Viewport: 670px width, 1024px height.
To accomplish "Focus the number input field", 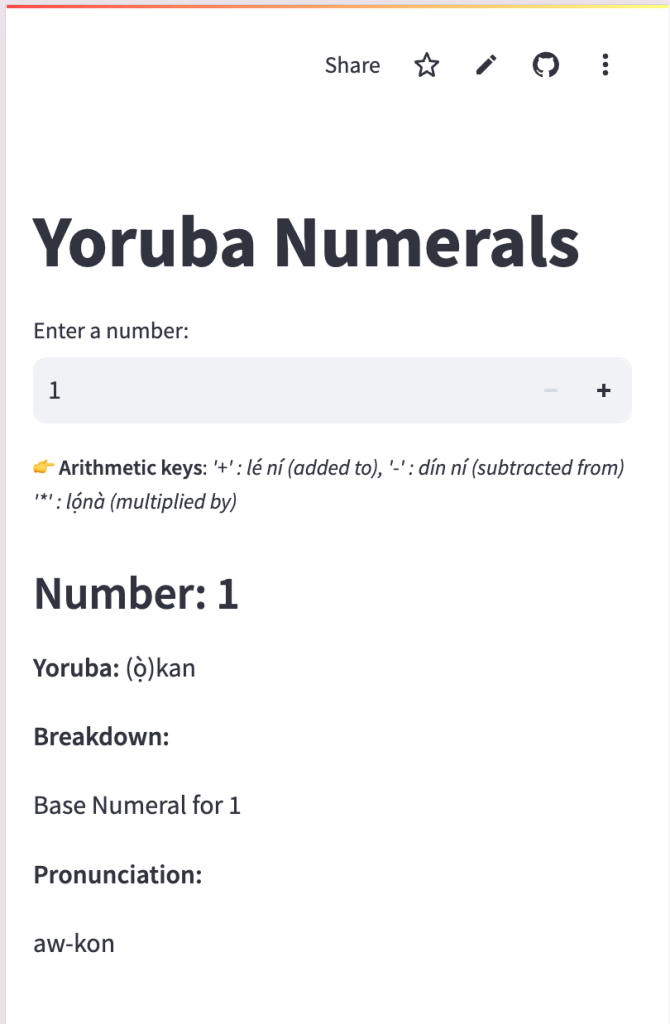I will click(x=280, y=391).
